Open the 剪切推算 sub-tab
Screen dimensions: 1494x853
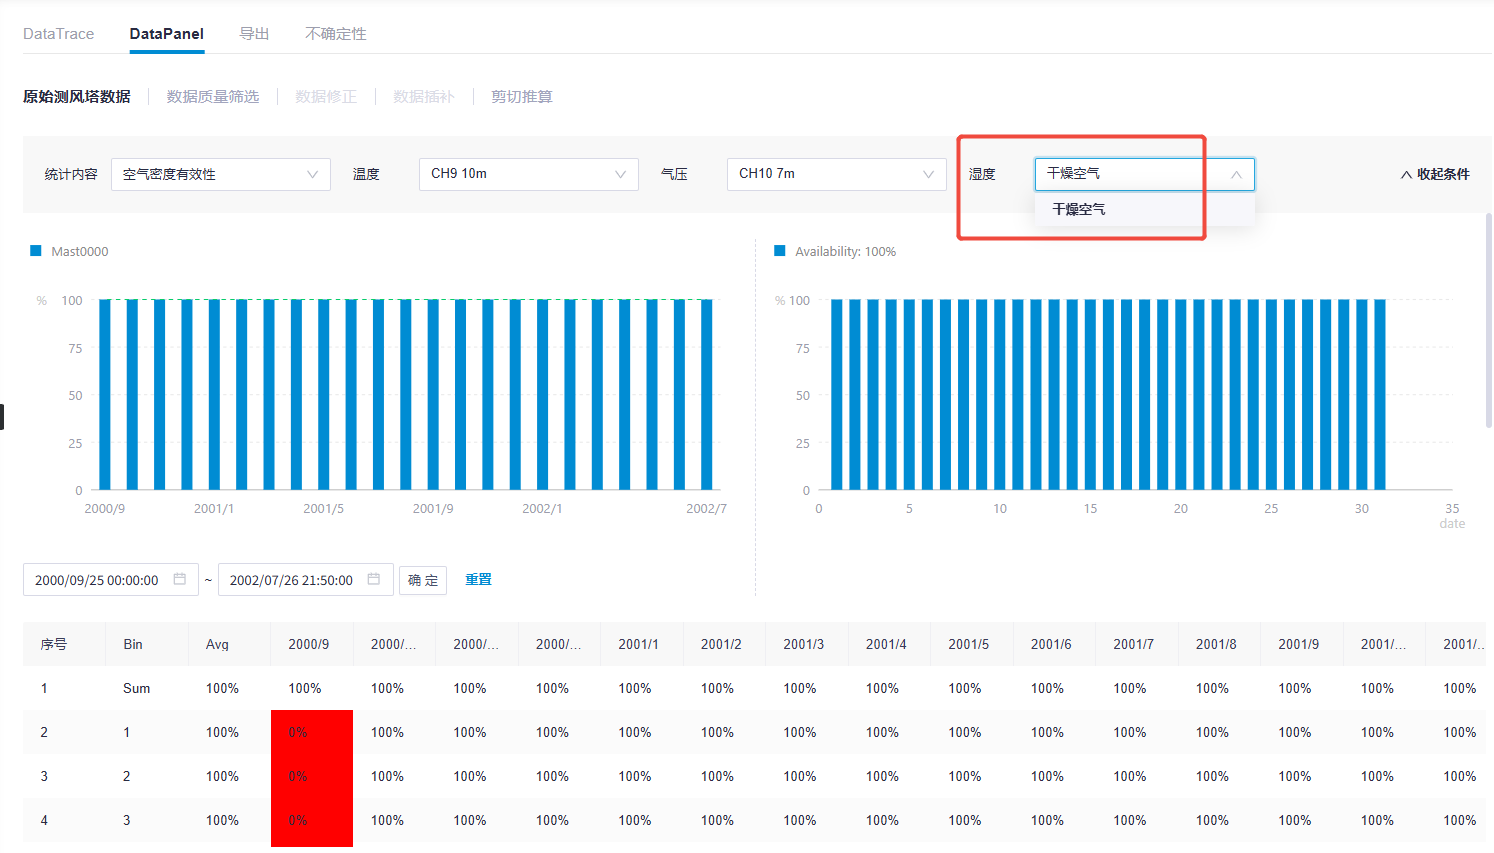(x=521, y=97)
